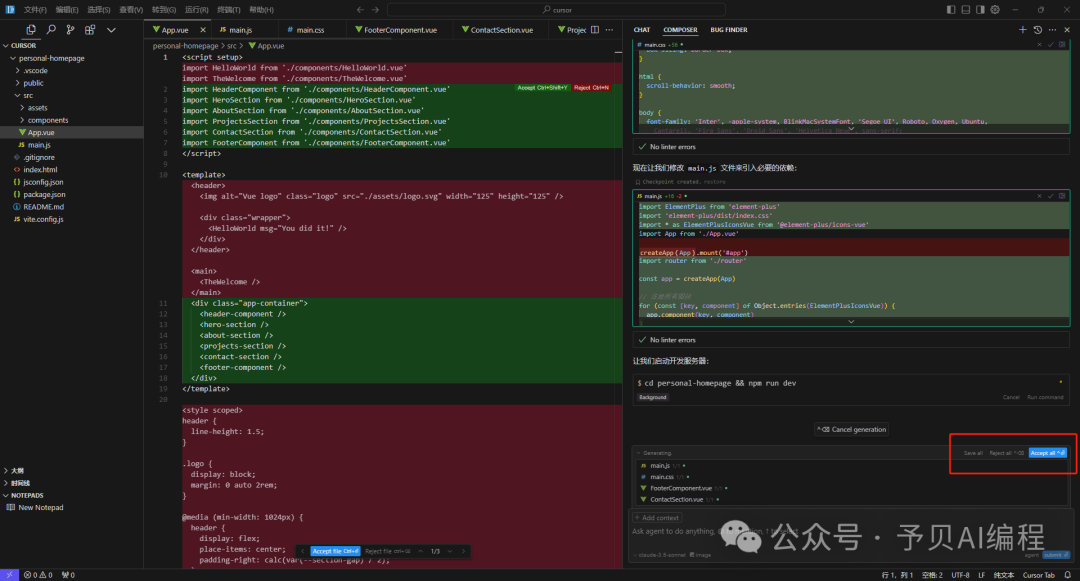Open Cursor settings gear icon

point(995,10)
